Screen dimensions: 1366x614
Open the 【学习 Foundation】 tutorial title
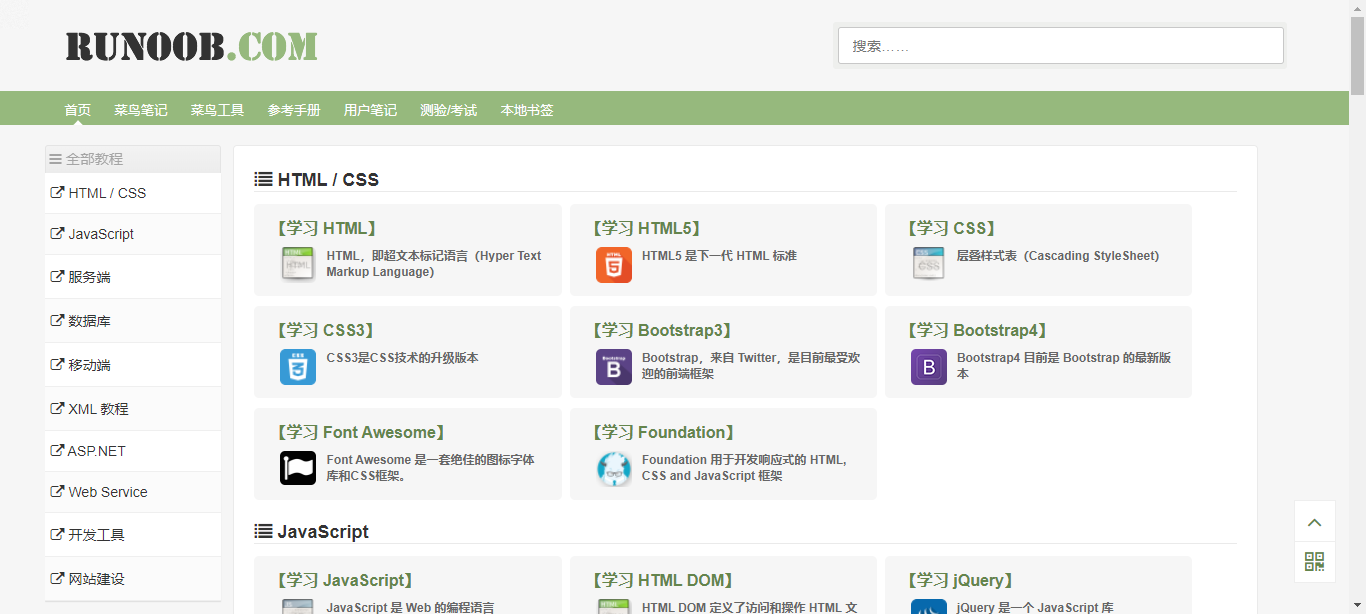tap(664, 432)
